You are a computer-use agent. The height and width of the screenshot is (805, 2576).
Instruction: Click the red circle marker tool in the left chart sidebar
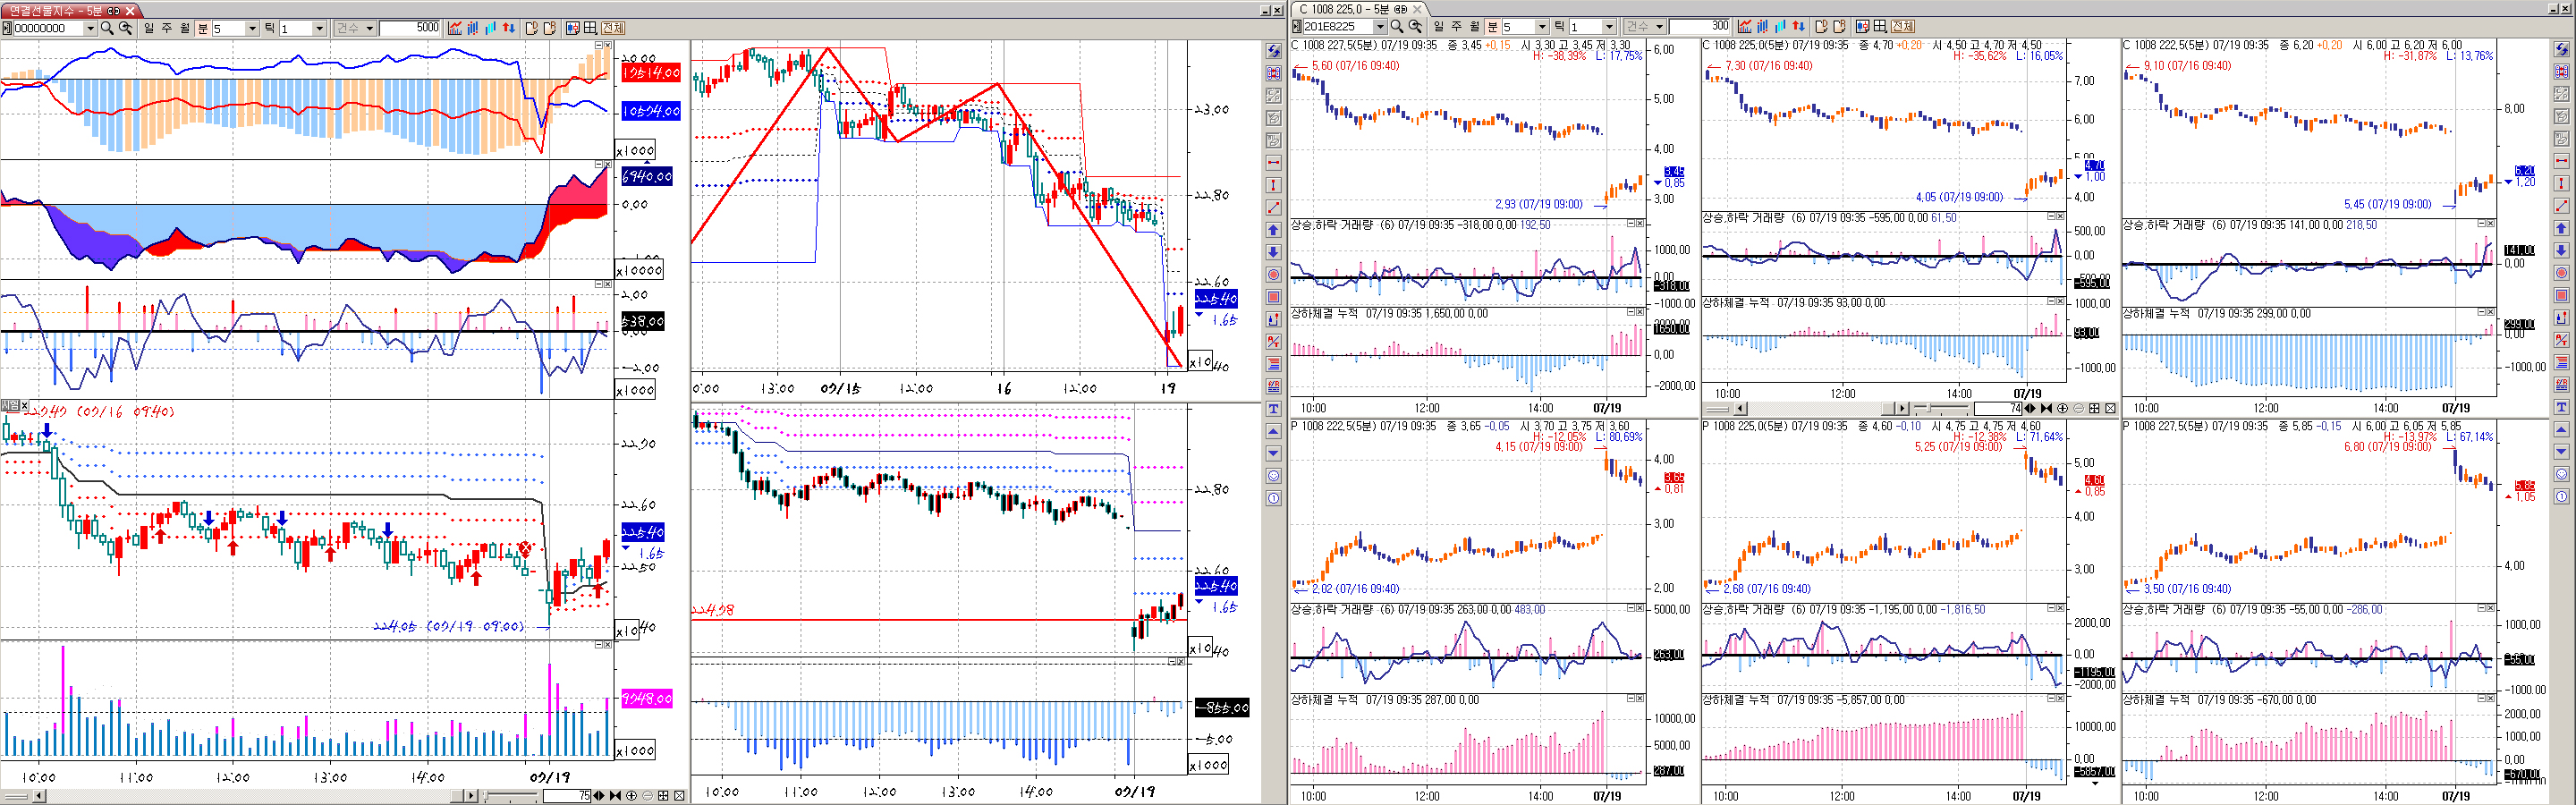click(1273, 275)
